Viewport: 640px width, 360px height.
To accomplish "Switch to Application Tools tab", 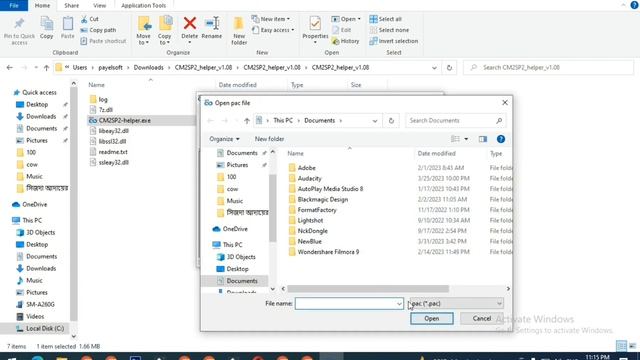I will tap(144, 5).
